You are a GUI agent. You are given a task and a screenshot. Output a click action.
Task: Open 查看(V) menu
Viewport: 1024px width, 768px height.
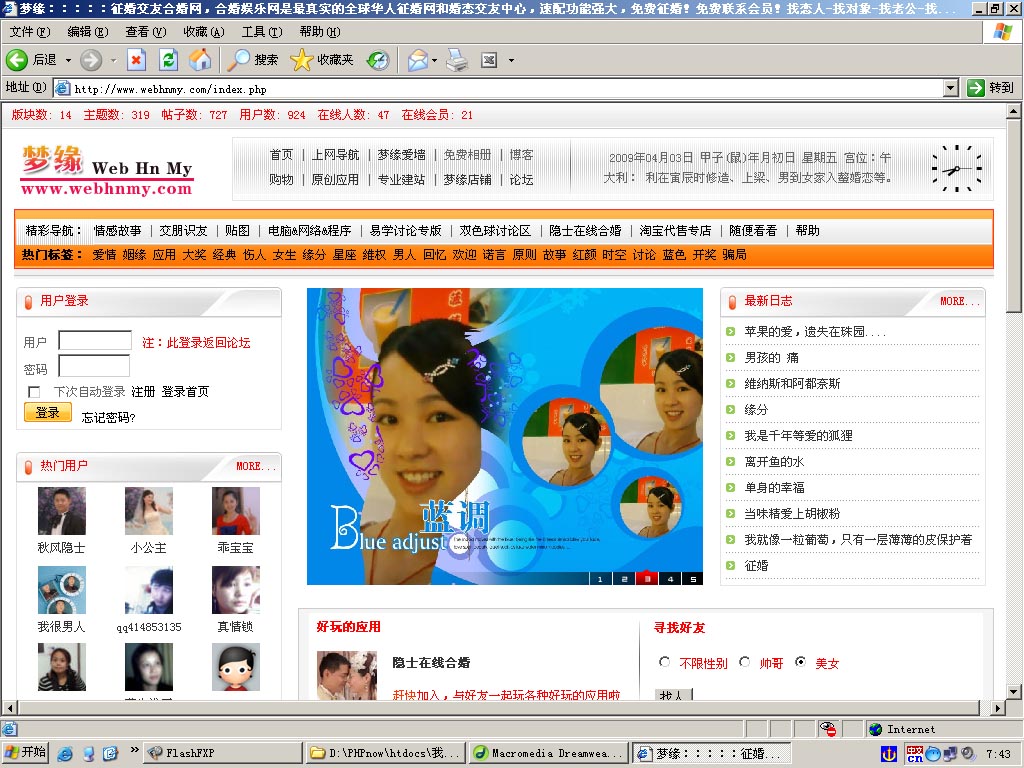pos(146,31)
